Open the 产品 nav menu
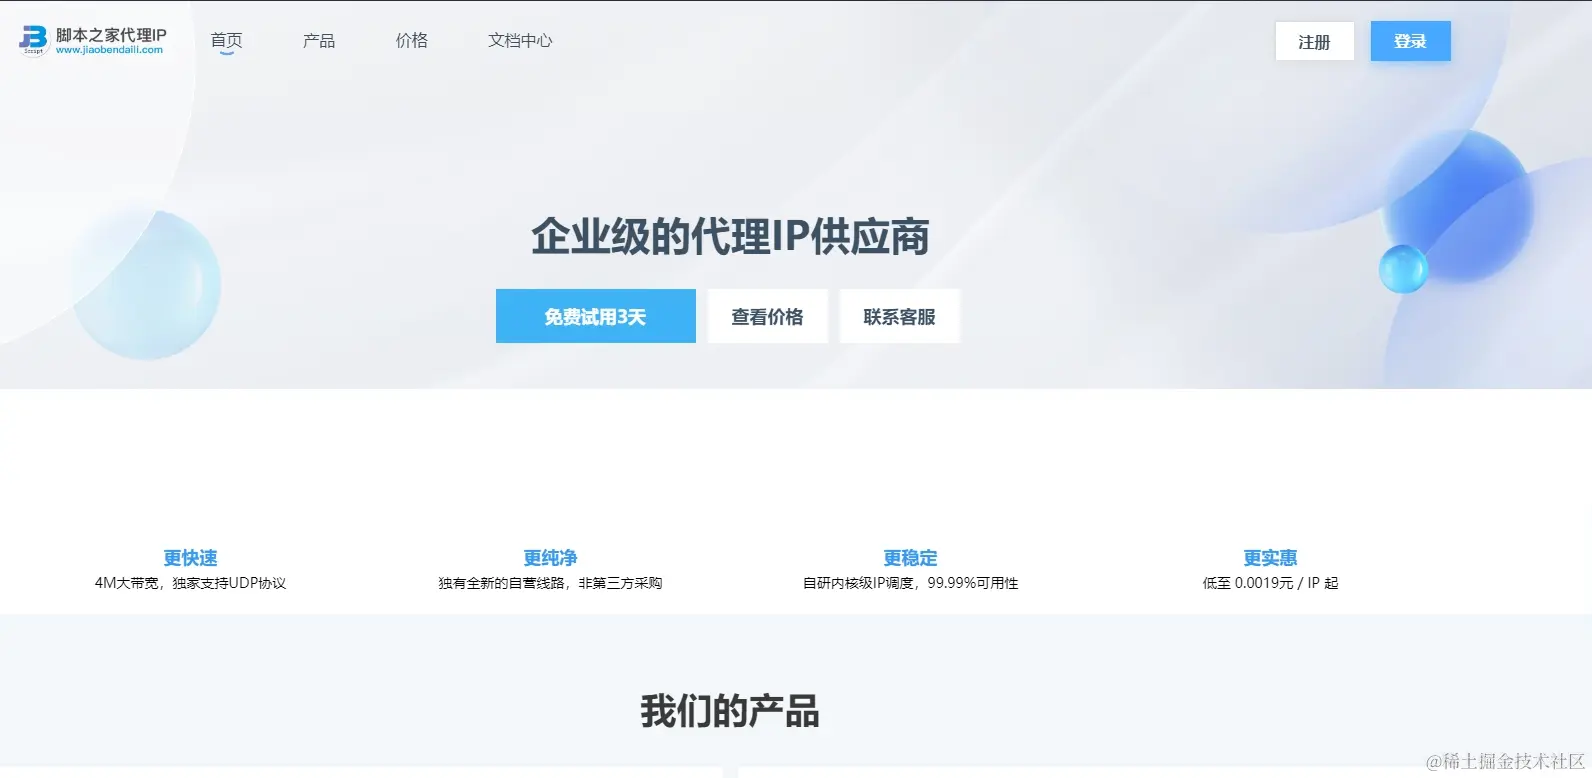1592x778 pixels. [319, 40]
